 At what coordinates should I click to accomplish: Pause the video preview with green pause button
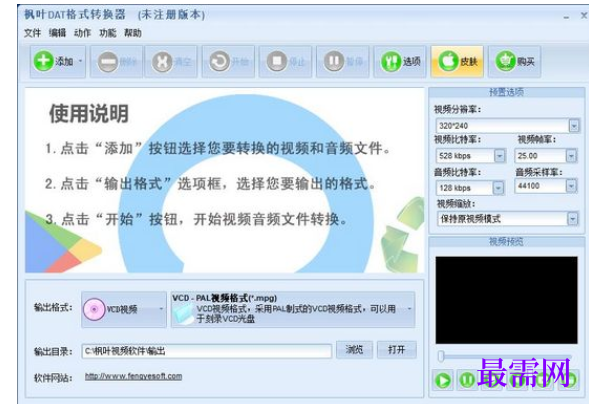467,380
